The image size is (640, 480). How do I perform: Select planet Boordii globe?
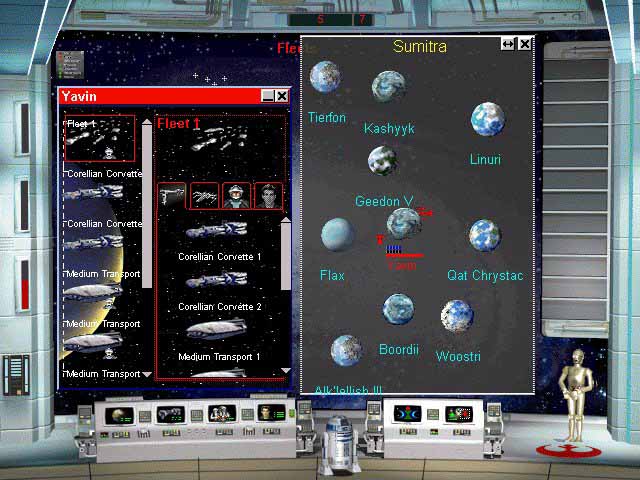point(398,309)
